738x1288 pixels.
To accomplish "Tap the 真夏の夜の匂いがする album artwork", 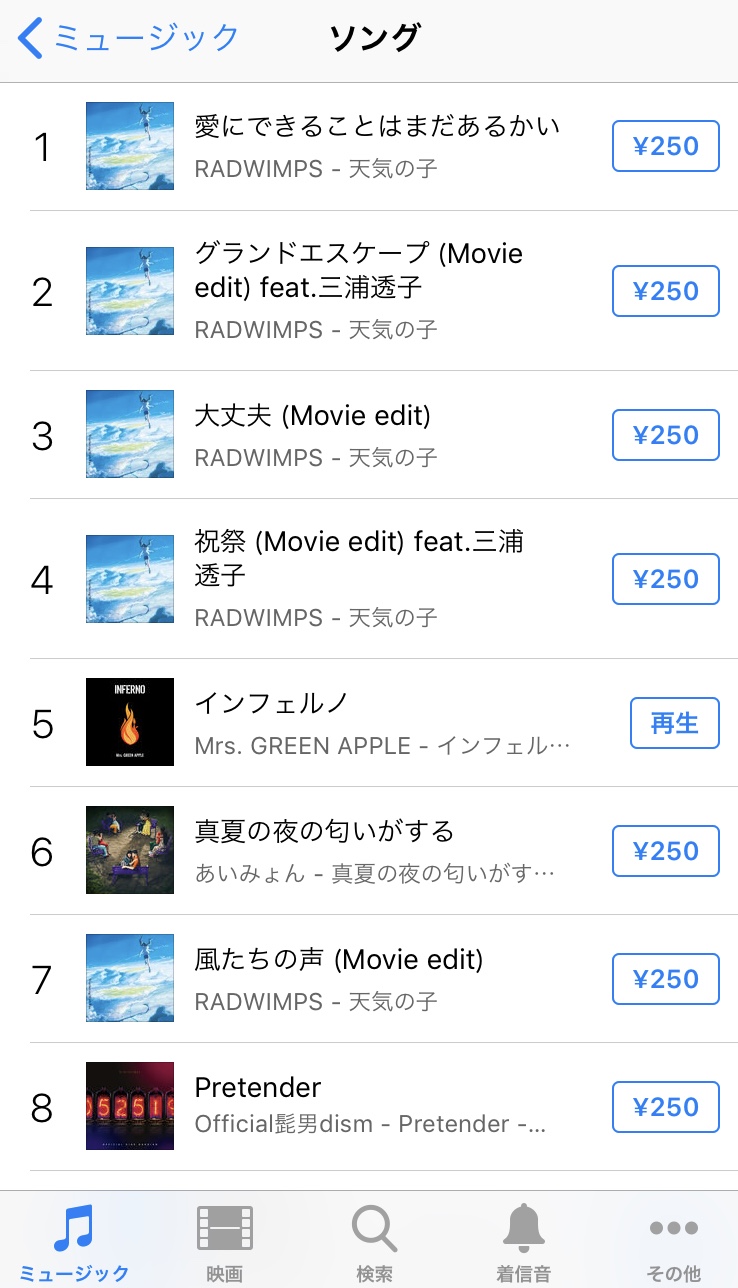I will (130, 850).
